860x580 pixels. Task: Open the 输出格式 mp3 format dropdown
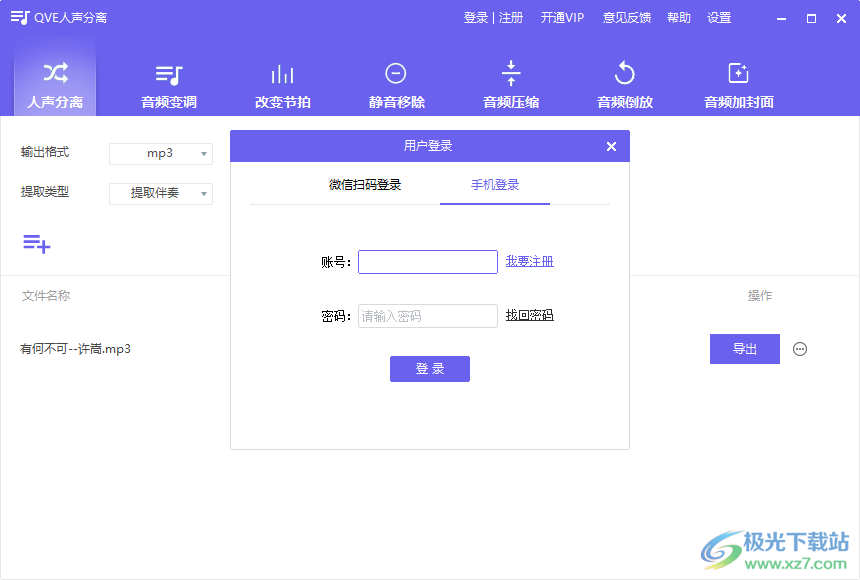pyautogui.click(x=160, y=153)
